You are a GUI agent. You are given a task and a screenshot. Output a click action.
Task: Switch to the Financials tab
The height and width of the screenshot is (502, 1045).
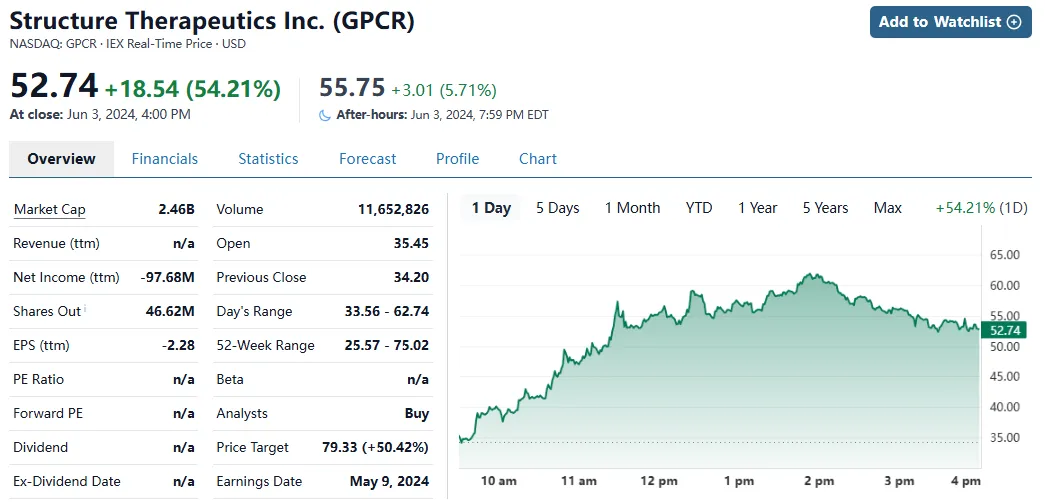[165, 159]
